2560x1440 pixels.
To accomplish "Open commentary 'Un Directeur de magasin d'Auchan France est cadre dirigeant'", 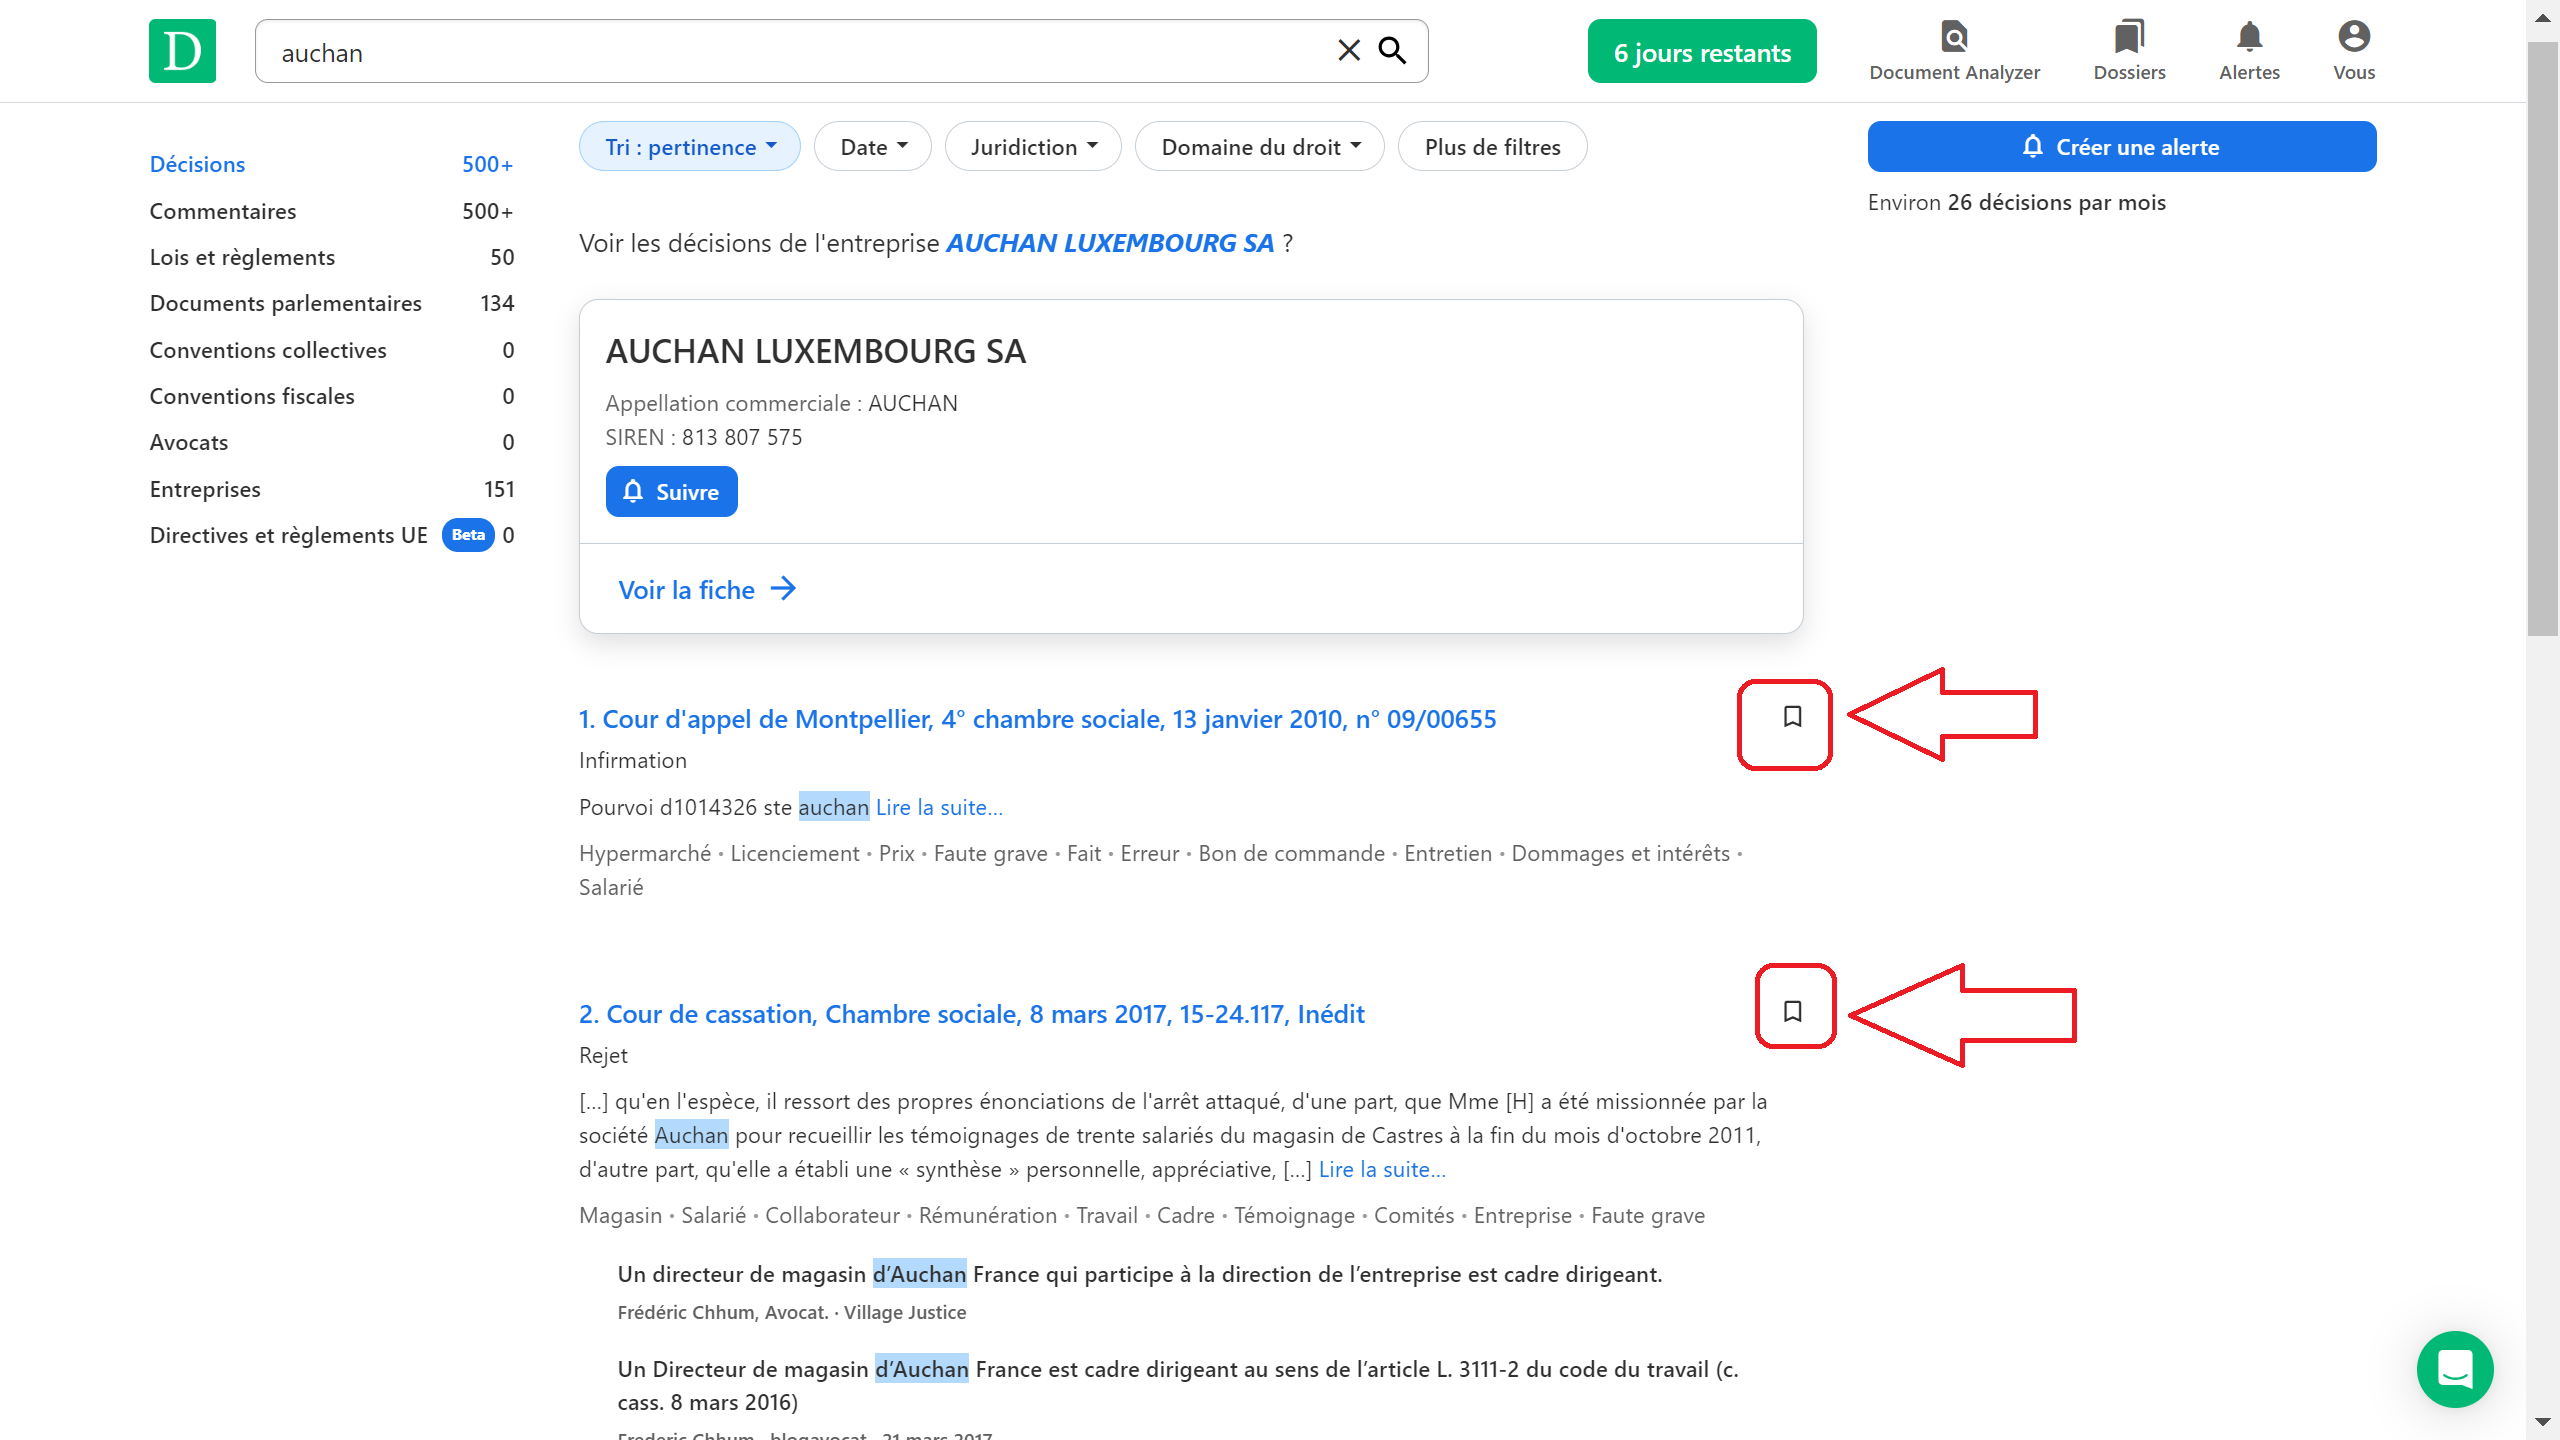I will [1178, 1385].
